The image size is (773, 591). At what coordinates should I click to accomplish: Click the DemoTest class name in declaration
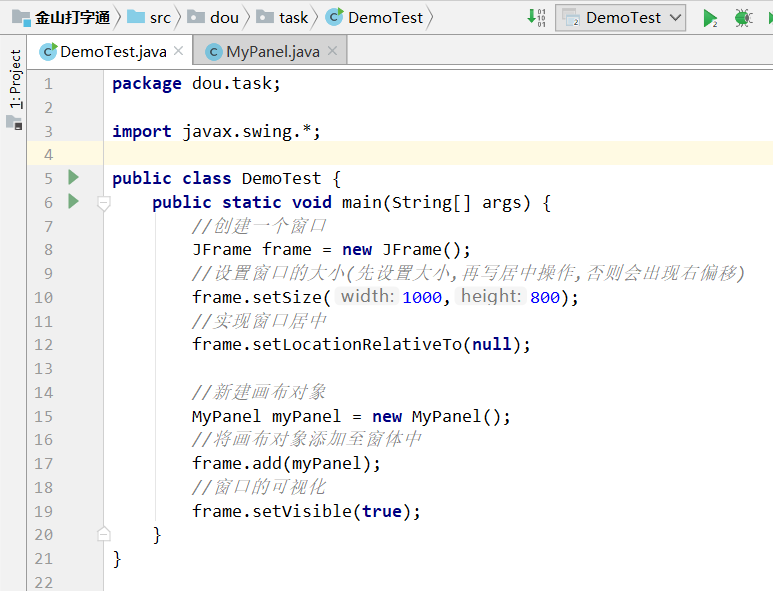coord(281,178)
